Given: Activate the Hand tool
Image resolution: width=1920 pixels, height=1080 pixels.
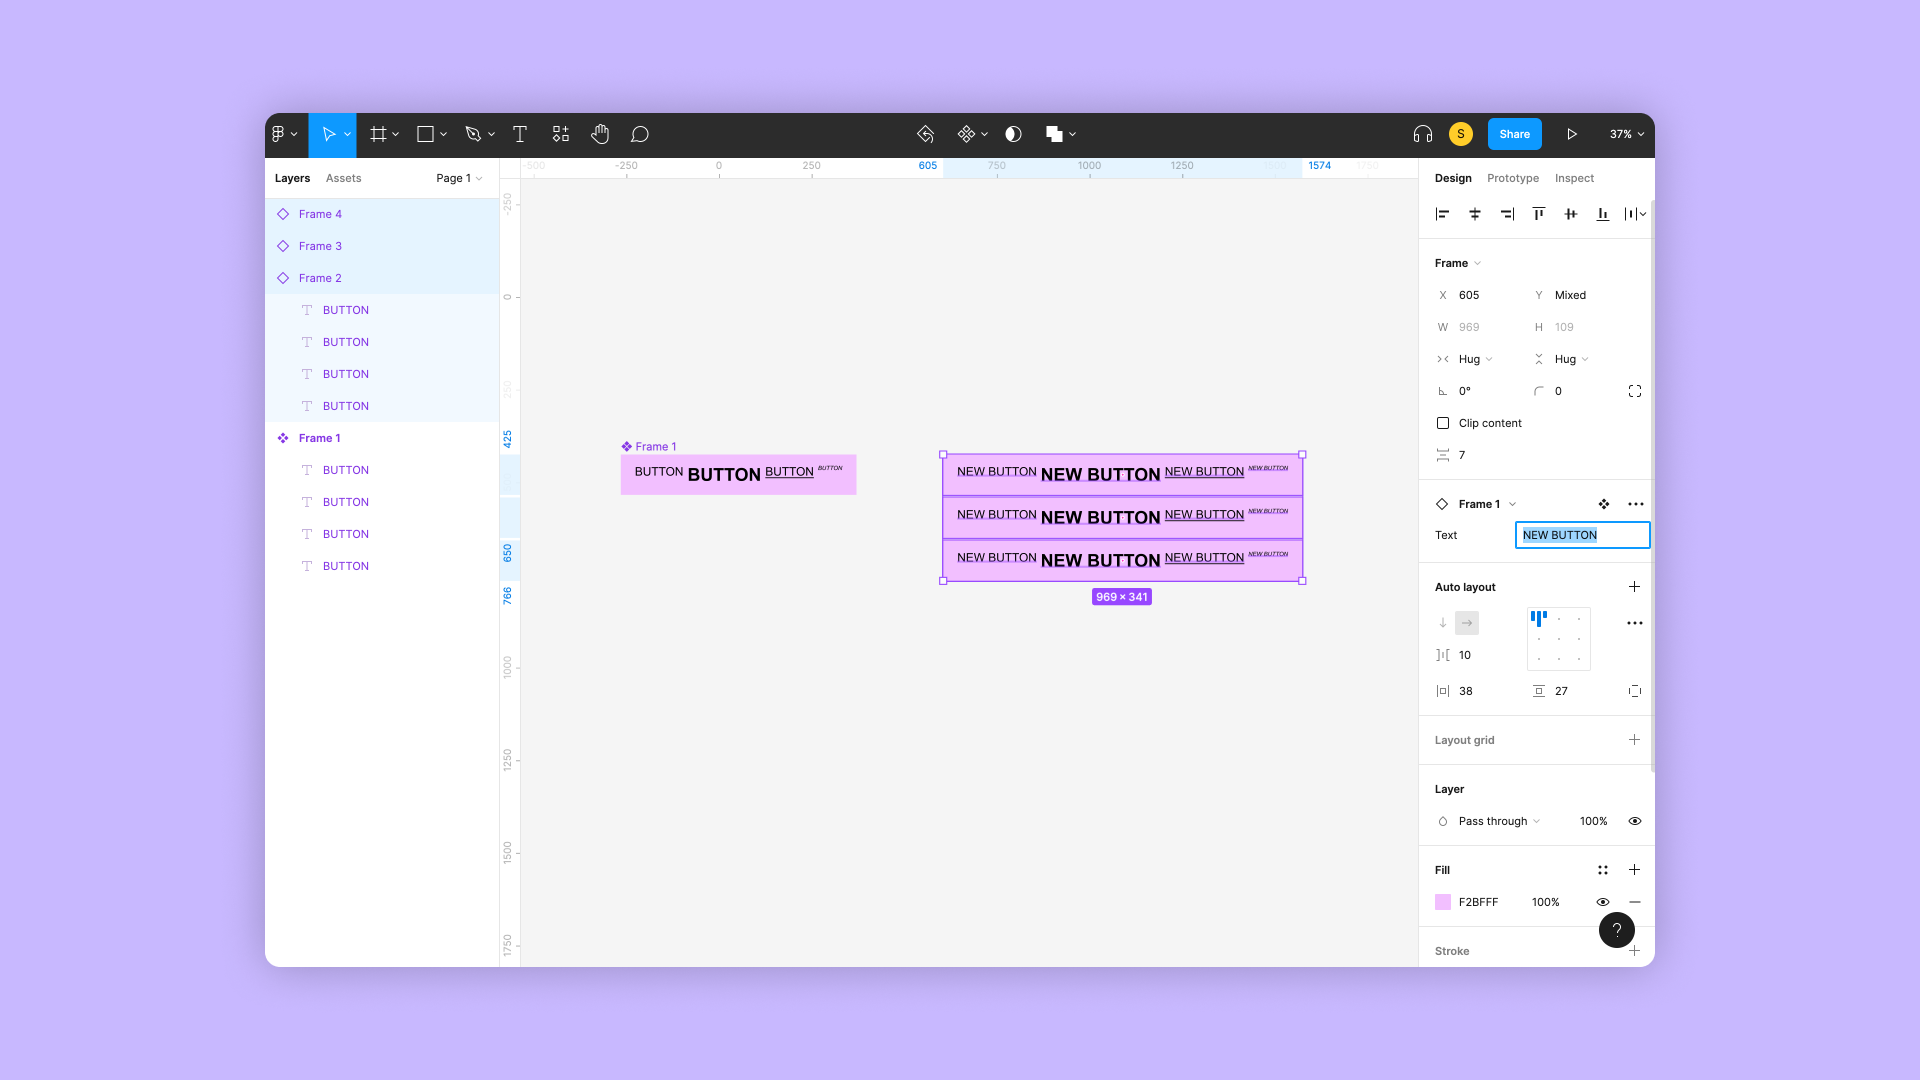Looking at the screenshot, I should click(x=600, y=134).
